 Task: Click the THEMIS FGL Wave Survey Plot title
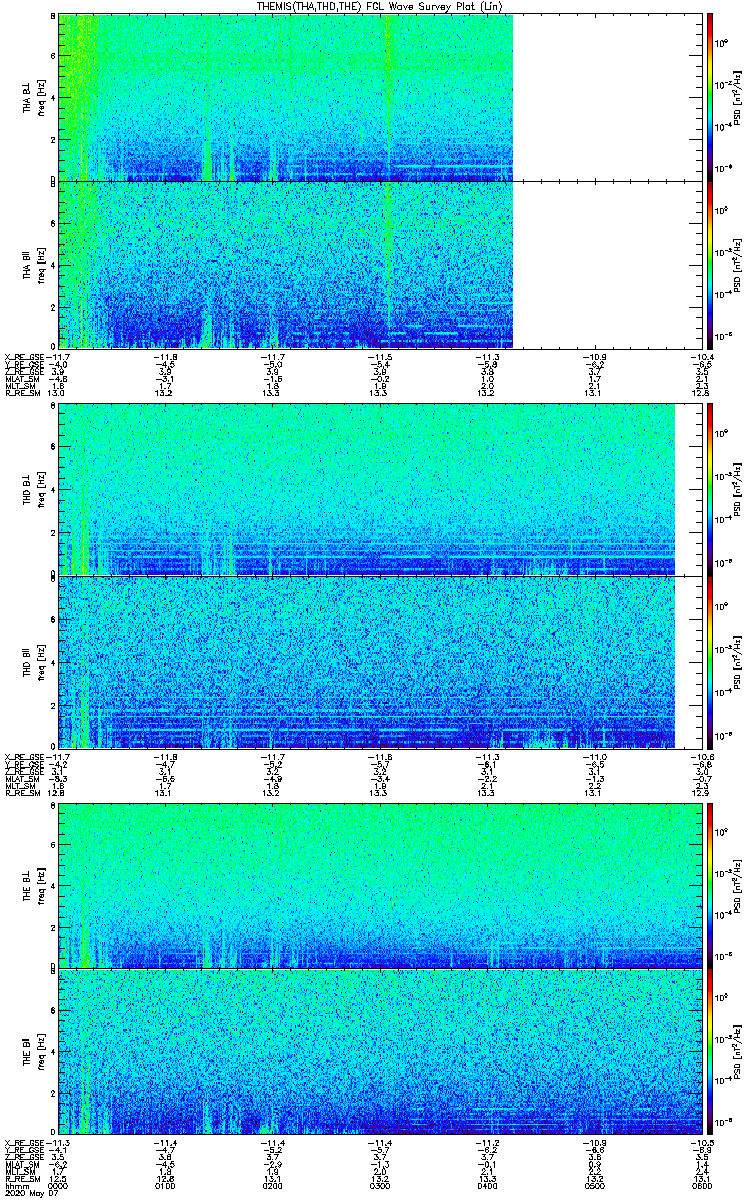tap(380, 6)
